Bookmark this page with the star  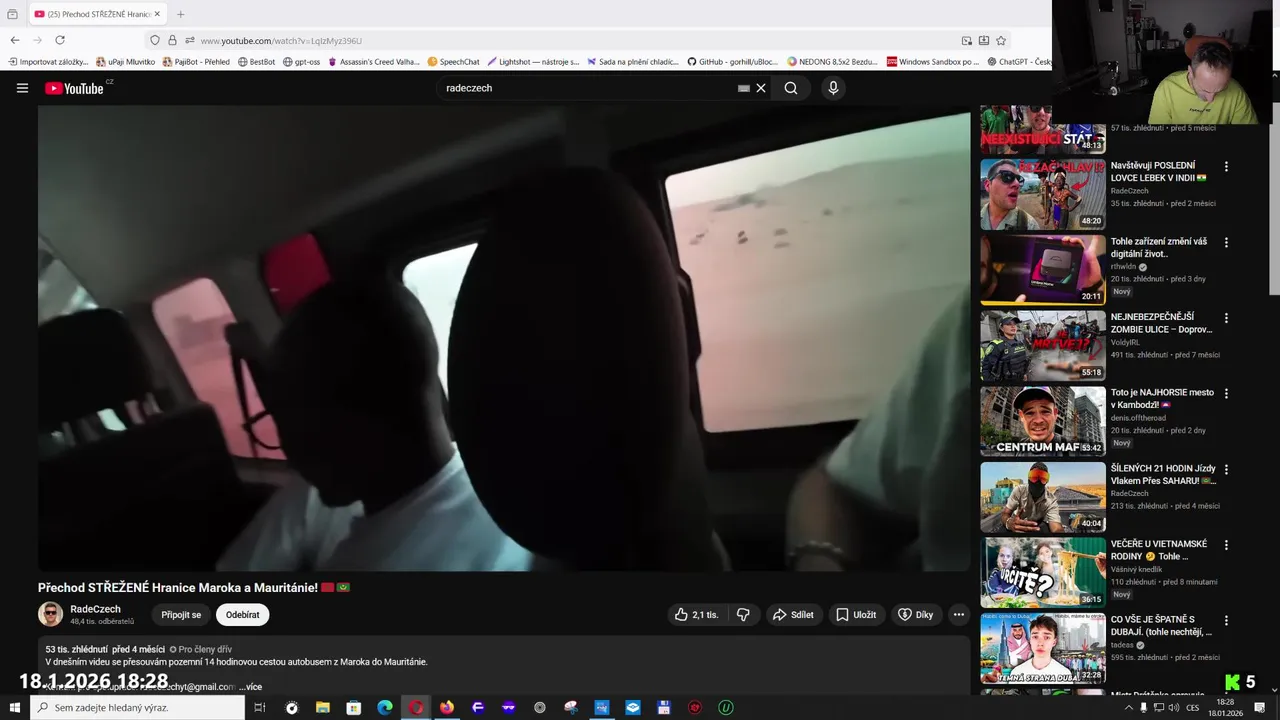1001,40
